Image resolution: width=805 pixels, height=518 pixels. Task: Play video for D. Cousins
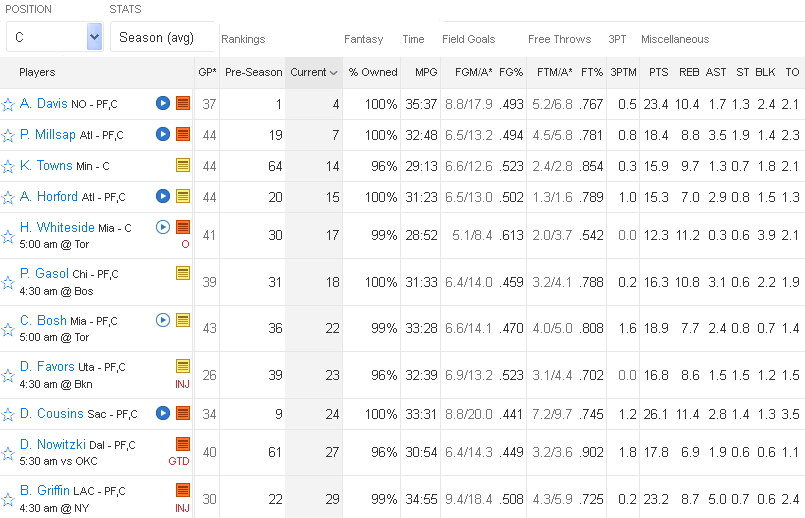[163, 413]
